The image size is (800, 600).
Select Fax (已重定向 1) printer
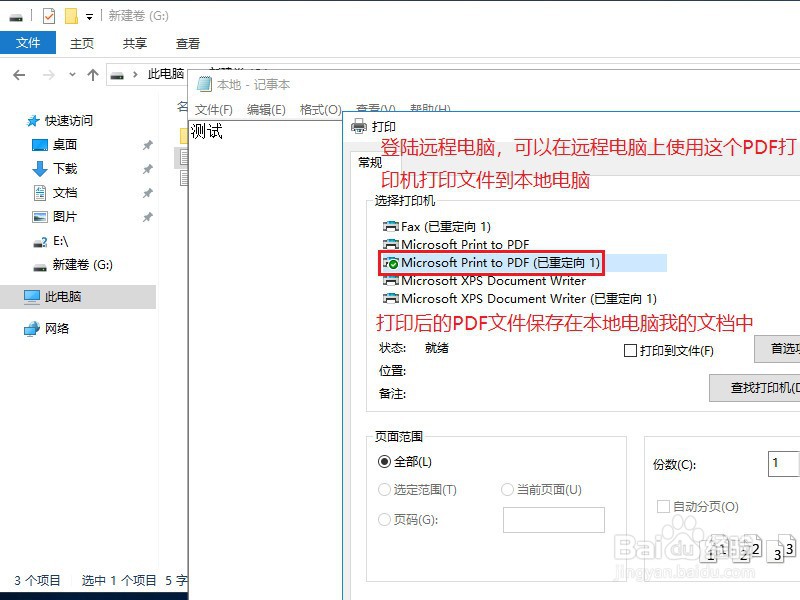pyautogui.click(x=437, y=226)
